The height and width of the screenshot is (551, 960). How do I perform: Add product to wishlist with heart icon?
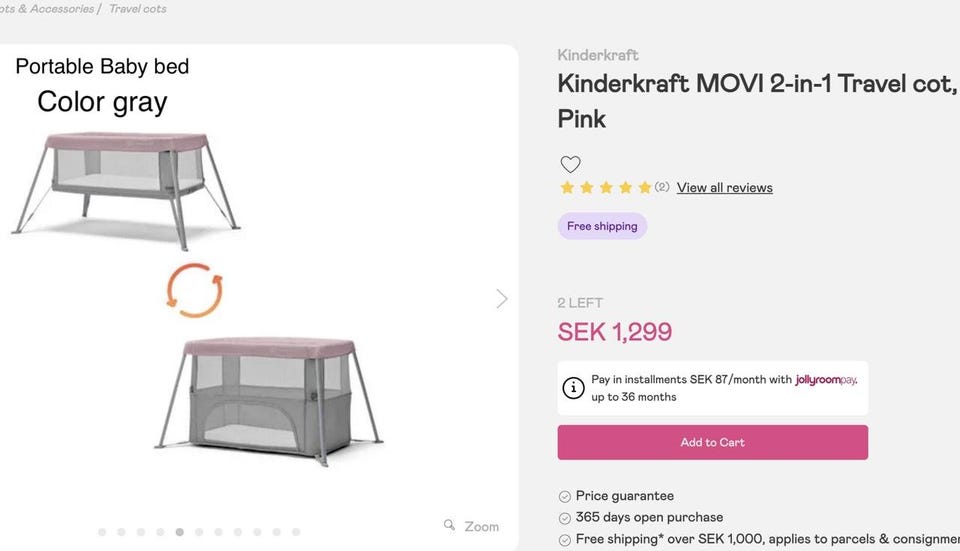(570, 165)
